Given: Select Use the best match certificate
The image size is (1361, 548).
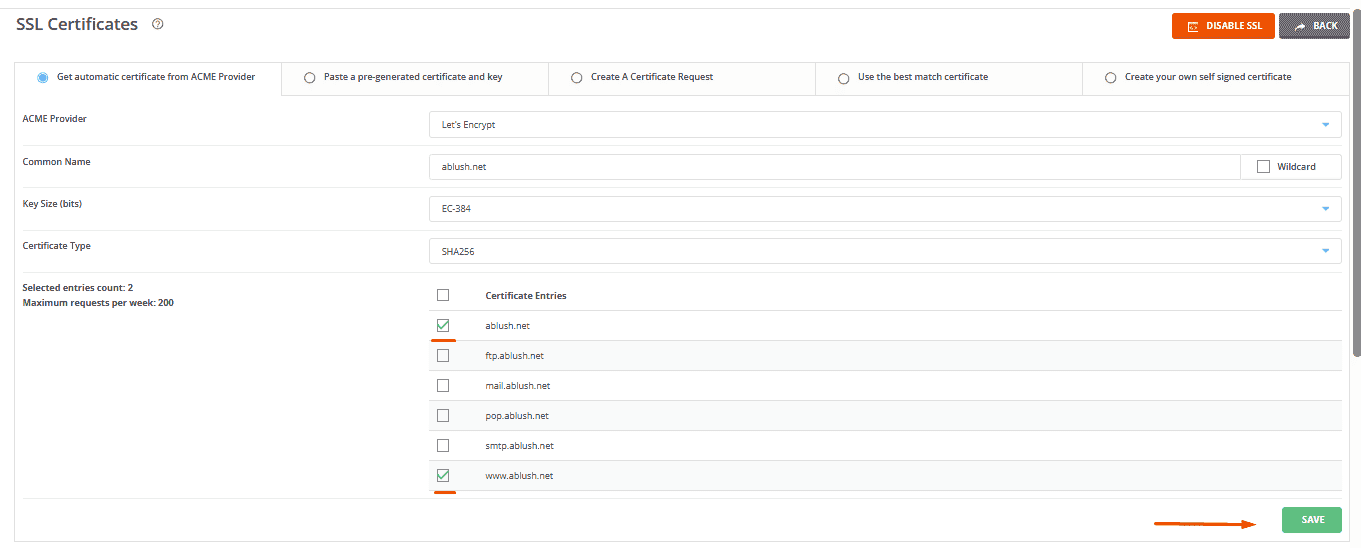Looking at the screenshot, I should click(x=844, y=77).
